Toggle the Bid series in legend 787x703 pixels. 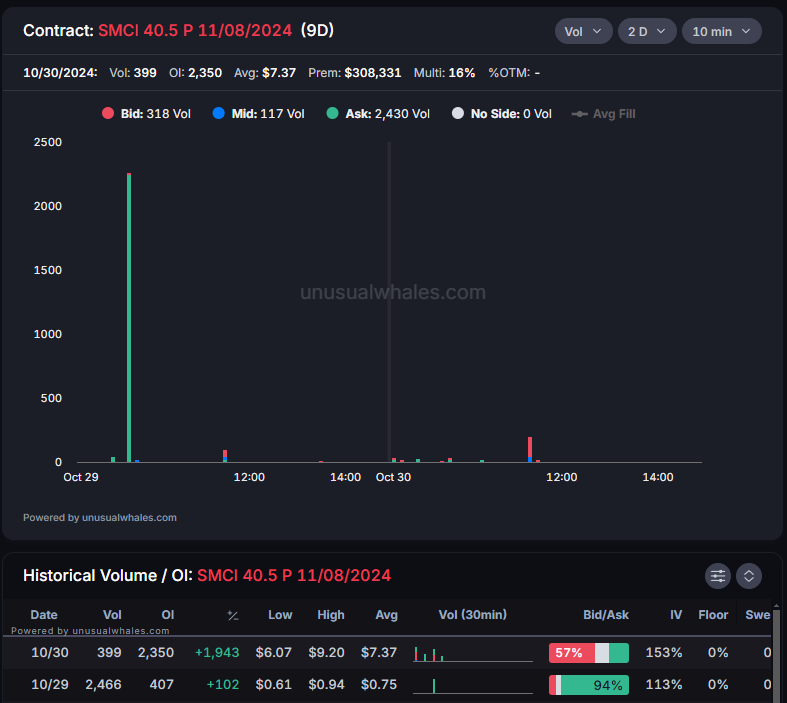(x=146, y=114)
